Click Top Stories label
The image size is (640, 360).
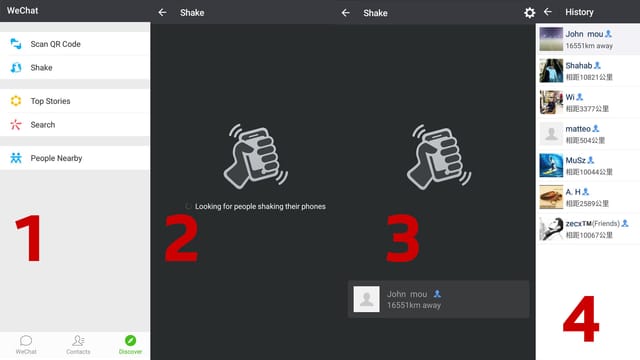coord(50,101)
